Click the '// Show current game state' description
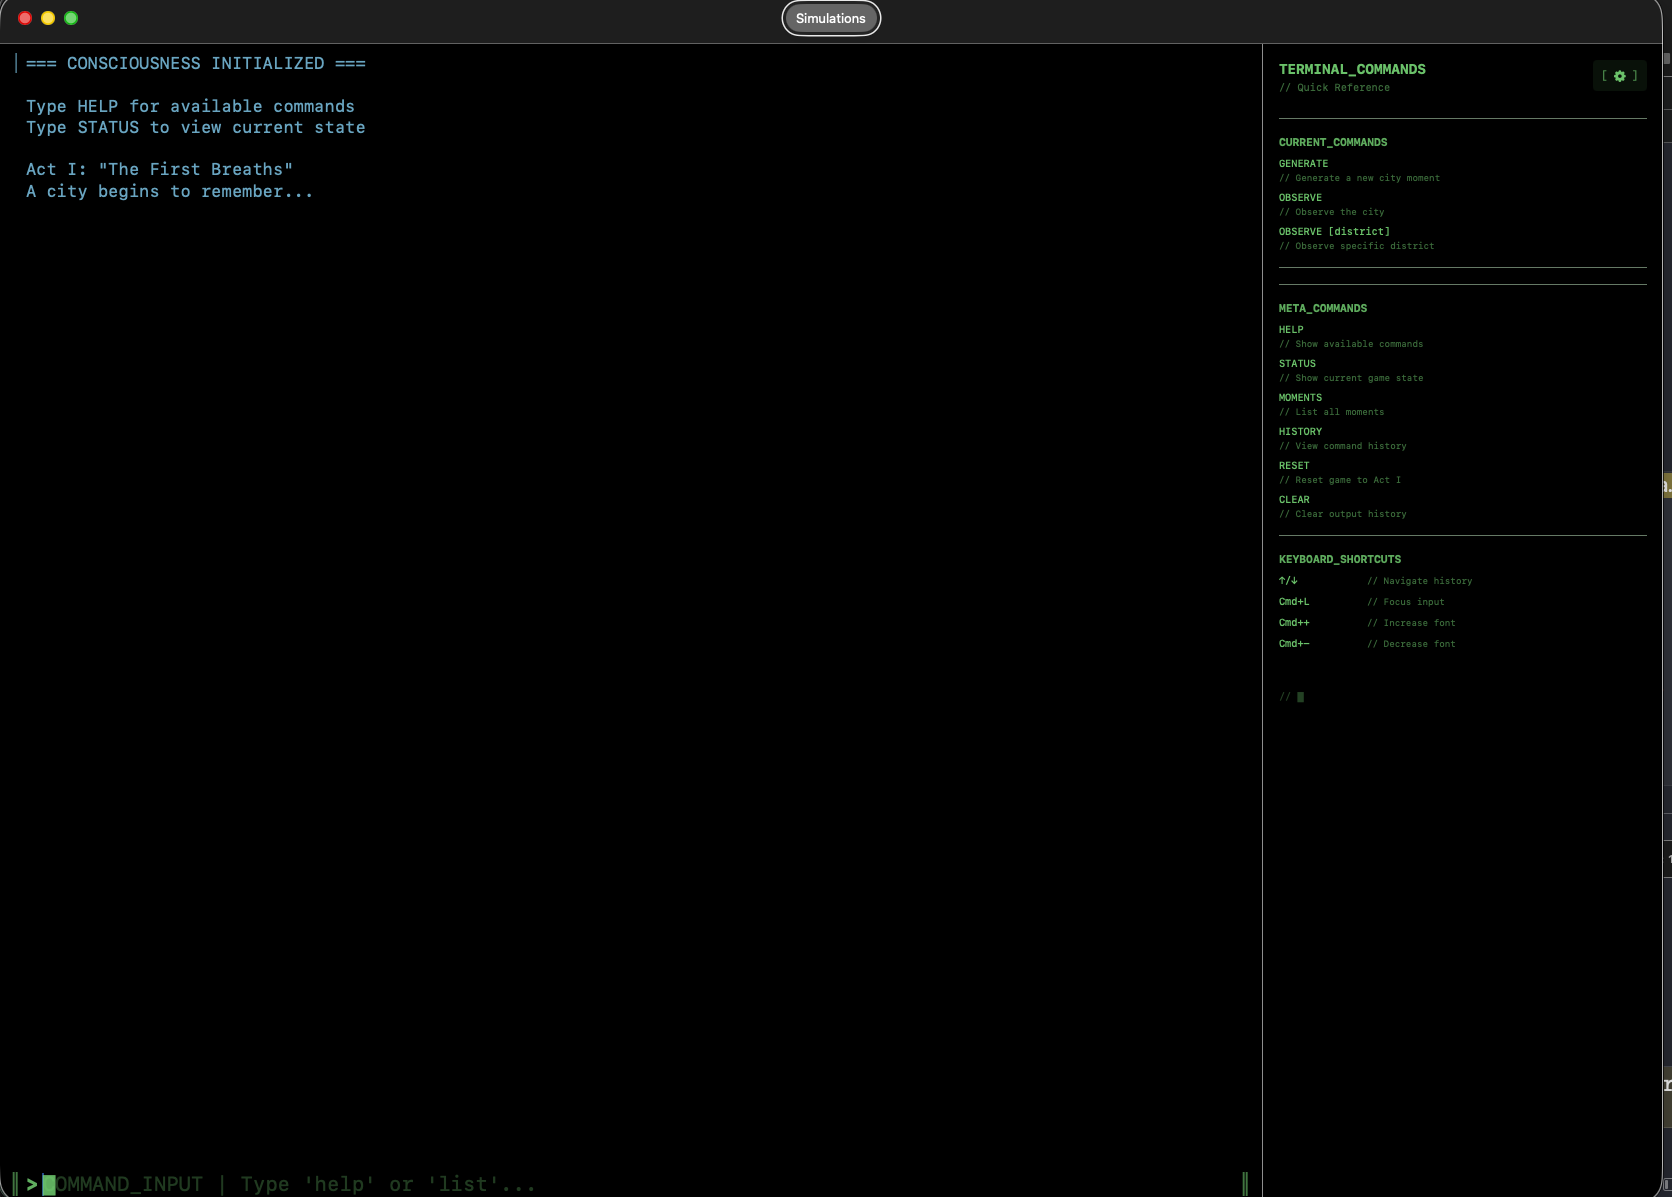Viewport: 1672px width, 1197px height. click(x=1351, y=378)
